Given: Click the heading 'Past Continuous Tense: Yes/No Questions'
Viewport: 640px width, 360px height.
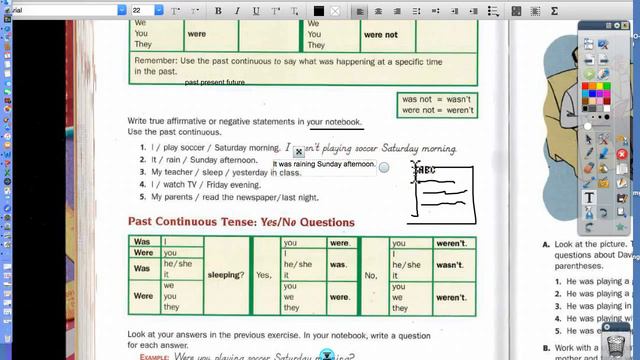Looking at the screenshot, I should coord(241,222).
